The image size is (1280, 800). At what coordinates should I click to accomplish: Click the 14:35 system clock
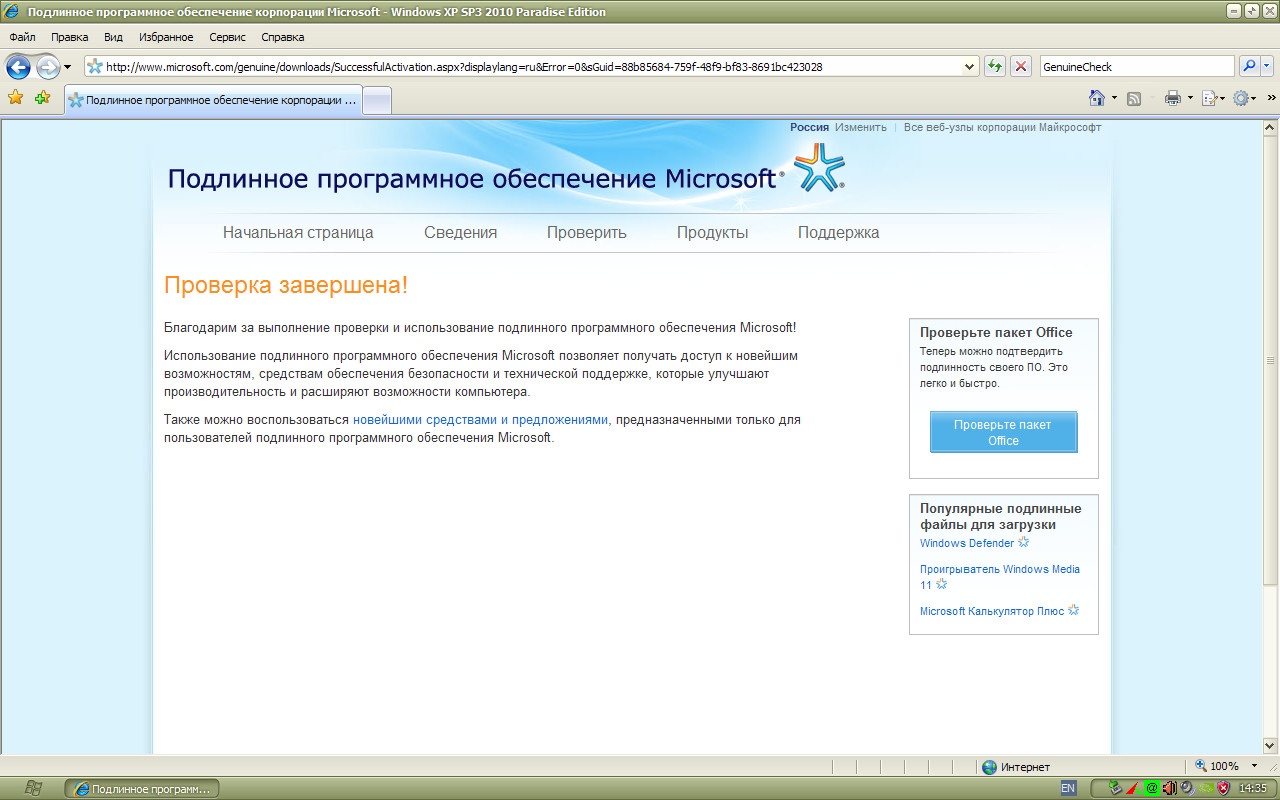[x=1253, y=788]
